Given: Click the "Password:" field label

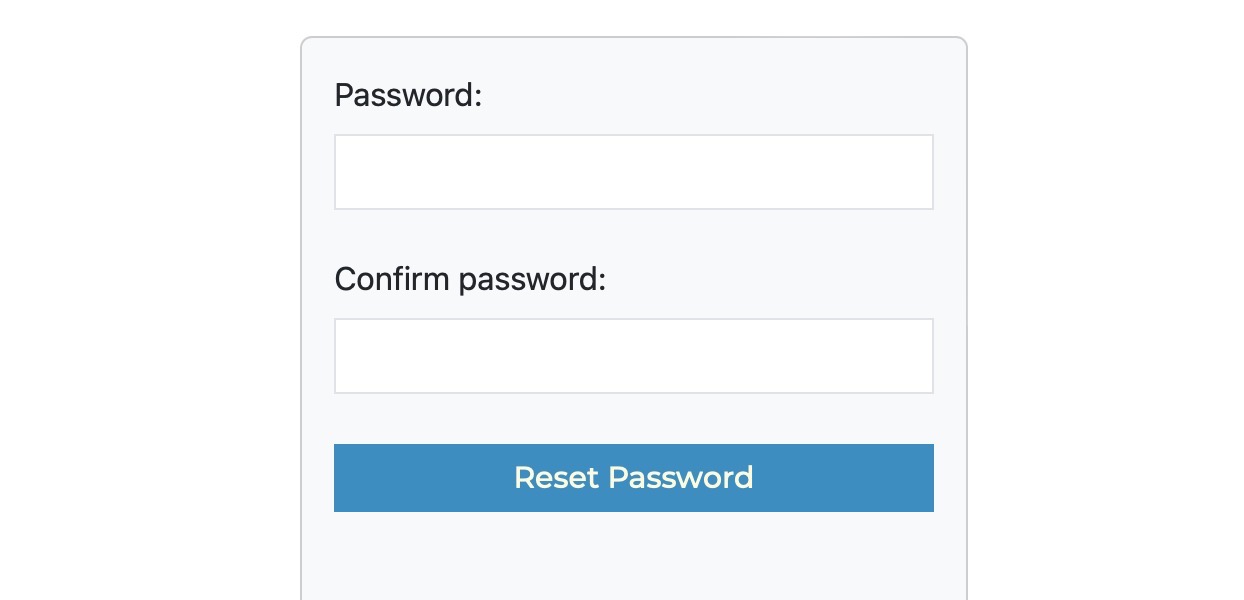Looking at the screenshot, I should tap(408, 96).
